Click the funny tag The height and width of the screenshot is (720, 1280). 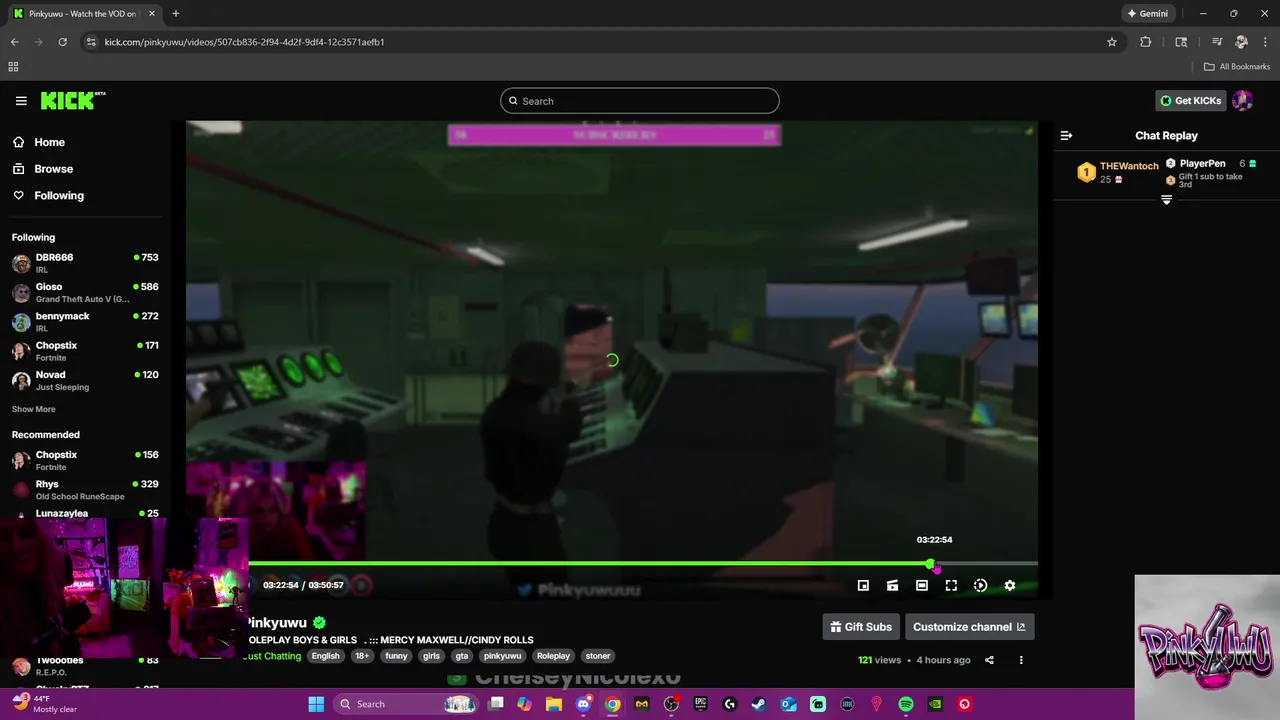396,656
